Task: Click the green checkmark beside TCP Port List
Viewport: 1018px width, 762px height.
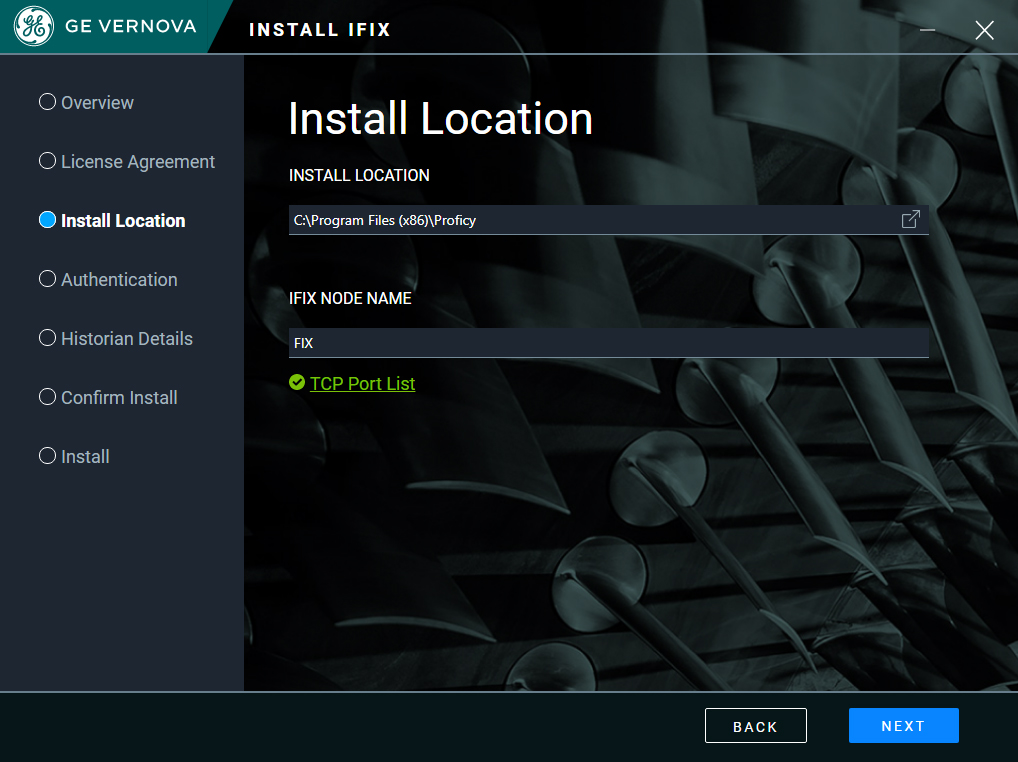Action: [297, 383]
